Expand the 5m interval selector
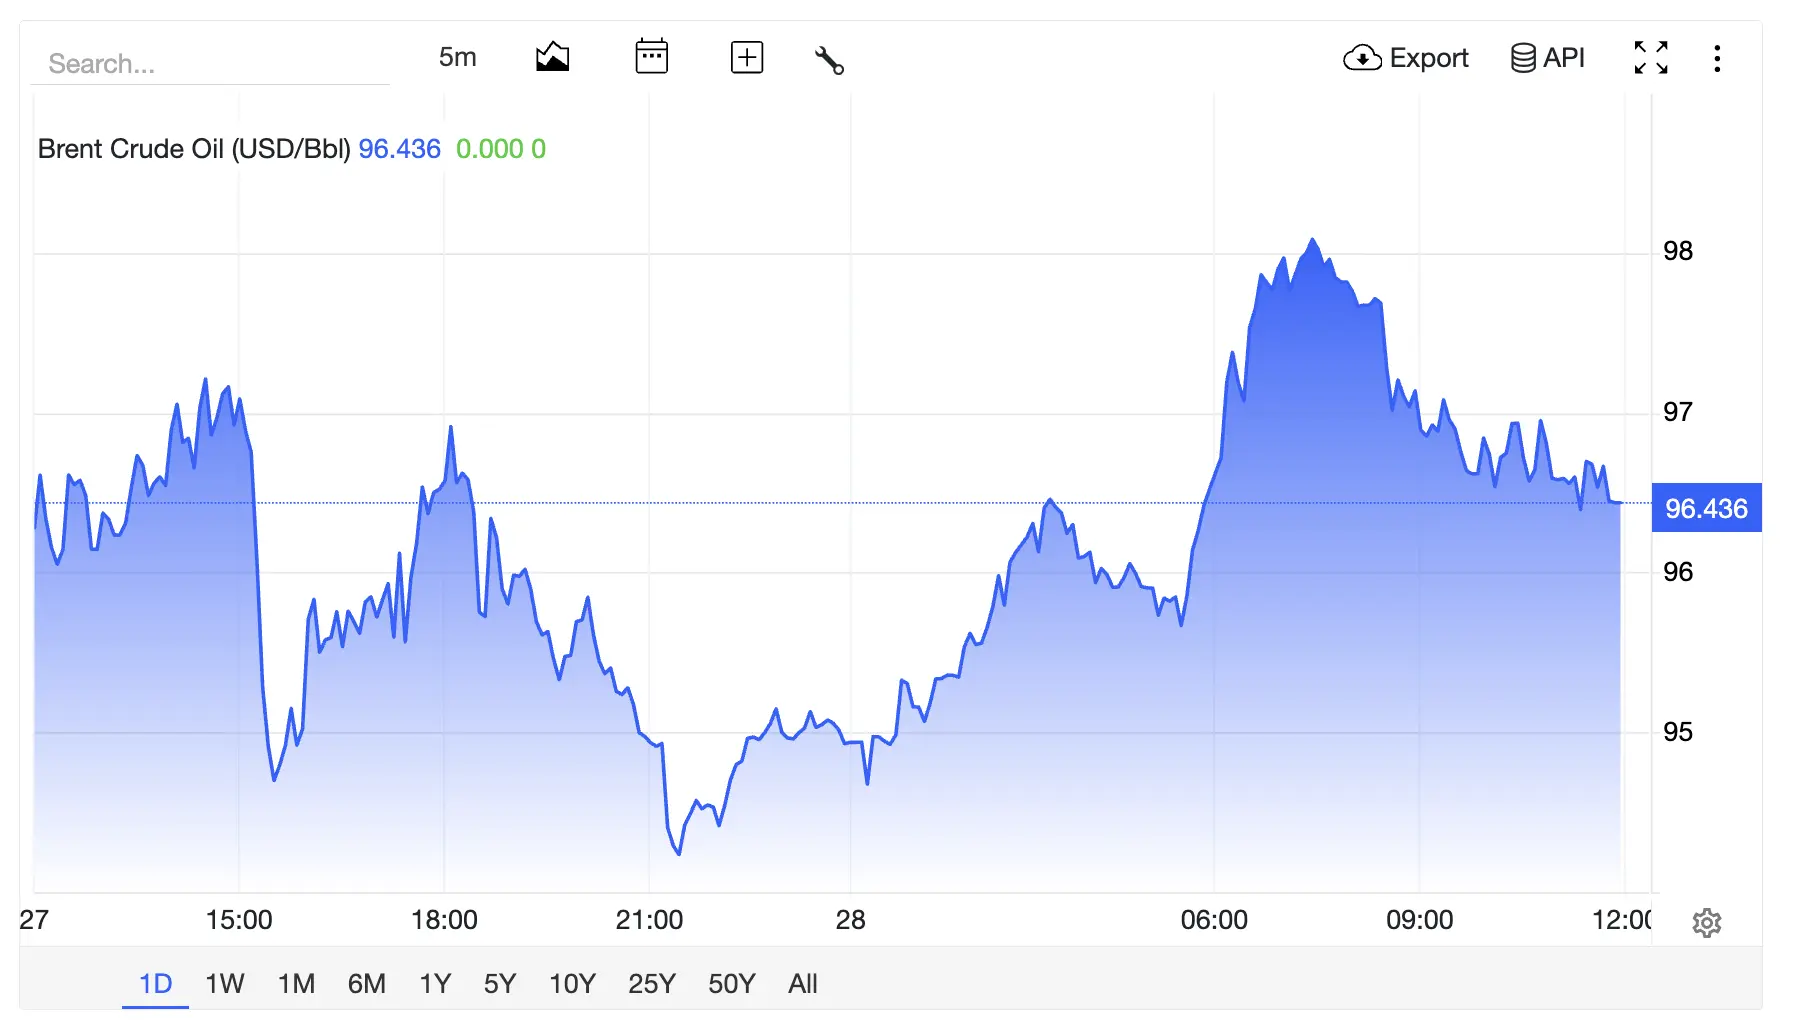 point(457,57)
